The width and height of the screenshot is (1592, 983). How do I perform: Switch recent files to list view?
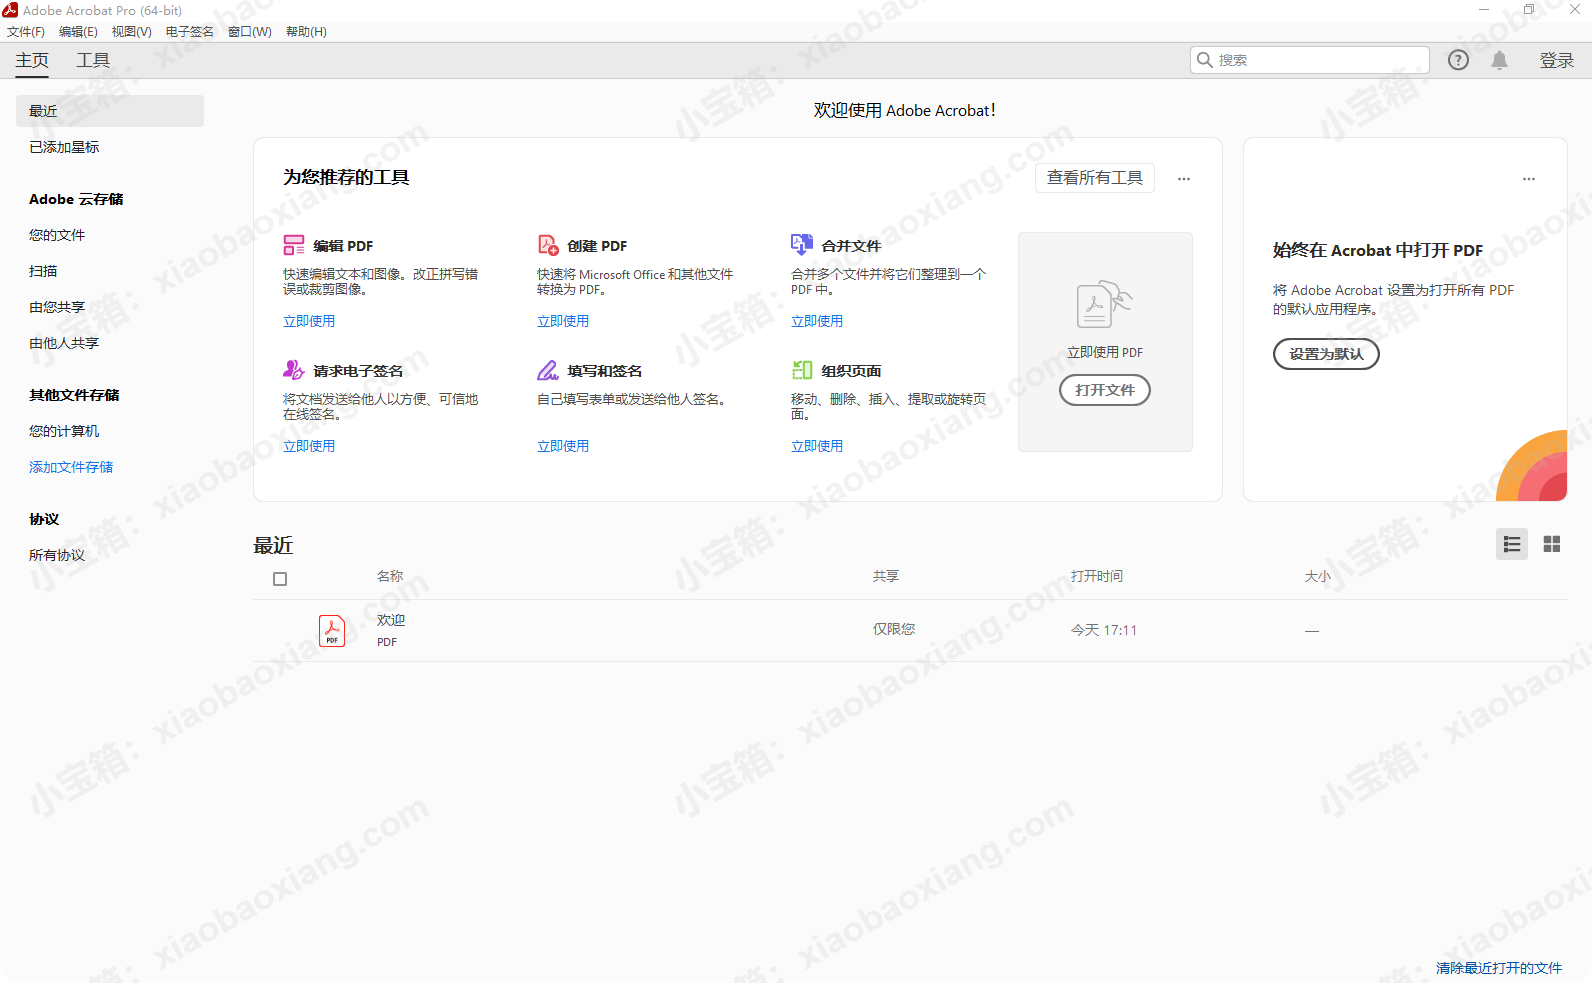(1511, 544)
